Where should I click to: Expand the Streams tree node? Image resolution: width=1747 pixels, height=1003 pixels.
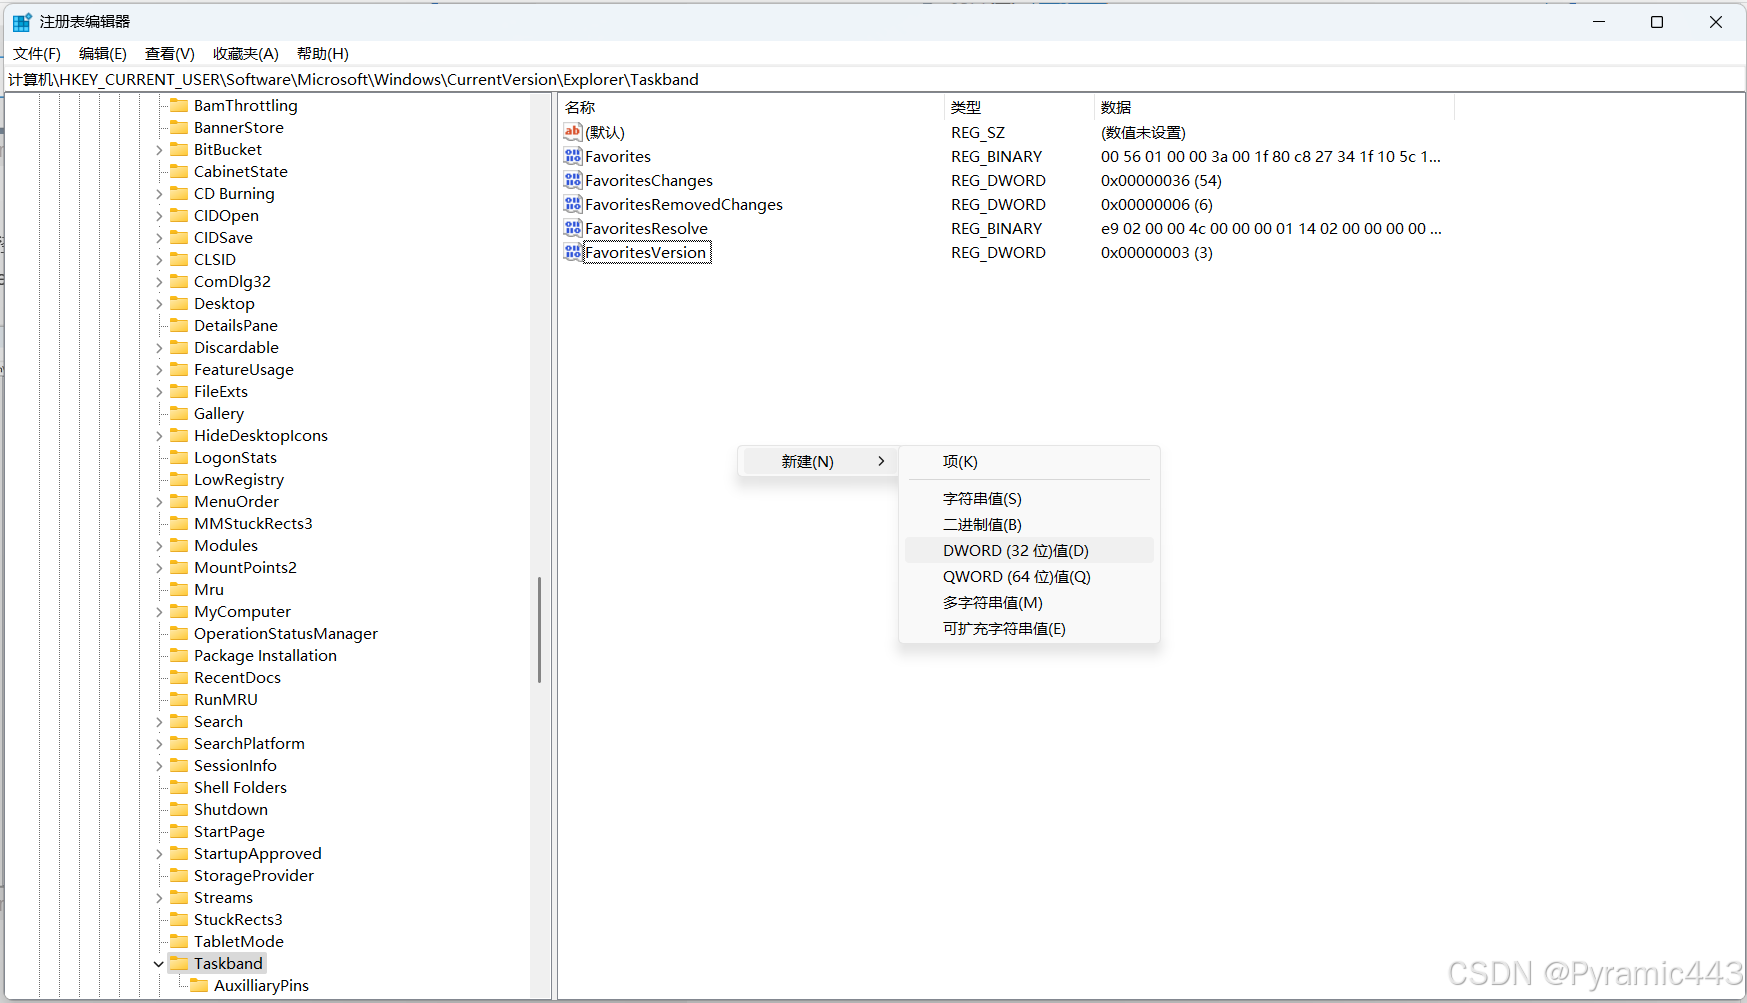click(159, 898)
